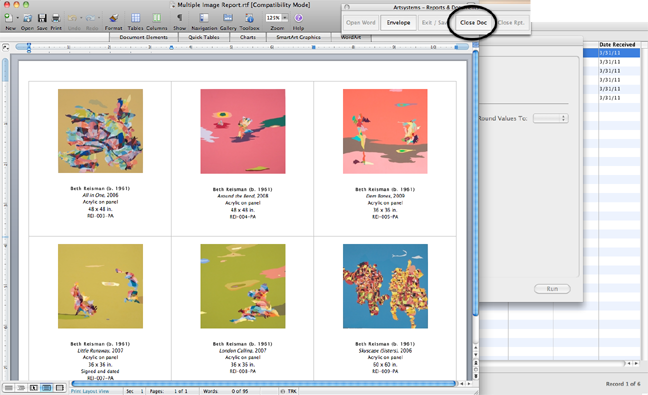Click the Close Doc button
648x395 pixels.
tap(474, 23)
